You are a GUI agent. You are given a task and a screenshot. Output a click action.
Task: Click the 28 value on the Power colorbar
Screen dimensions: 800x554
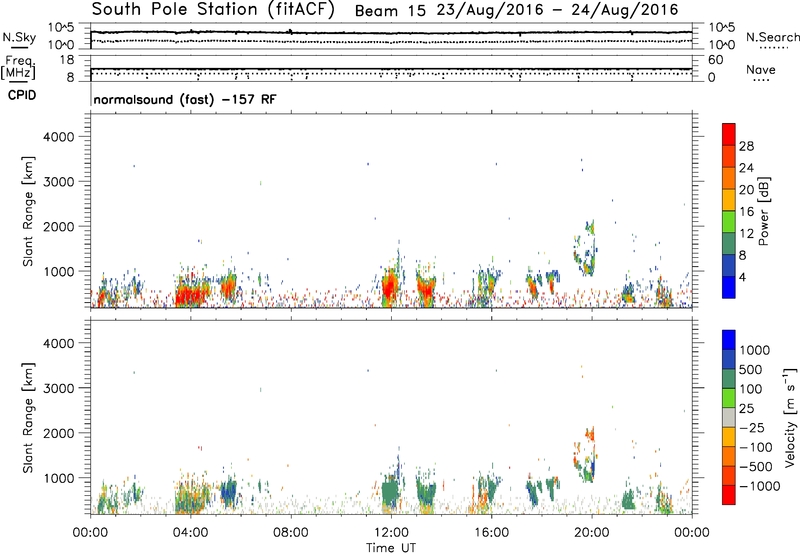(746, 146)
